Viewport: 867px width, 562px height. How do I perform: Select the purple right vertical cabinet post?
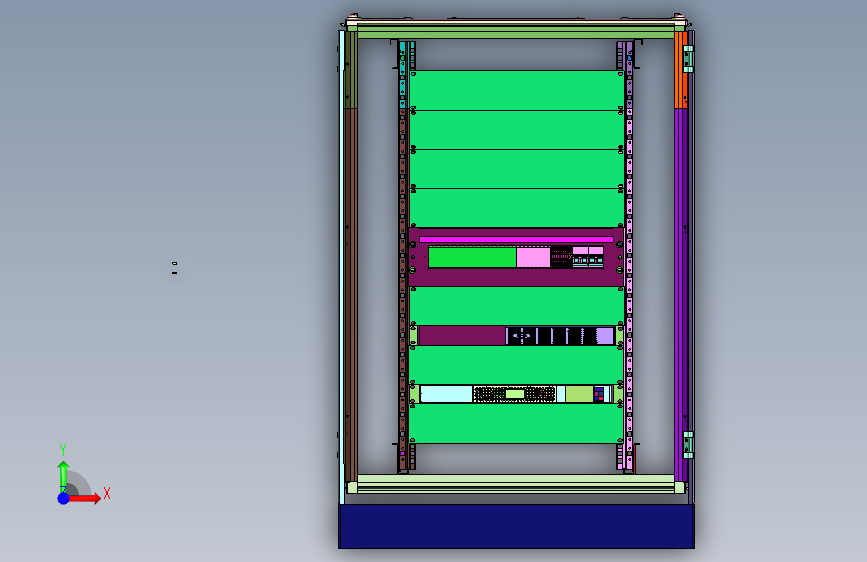681,293
